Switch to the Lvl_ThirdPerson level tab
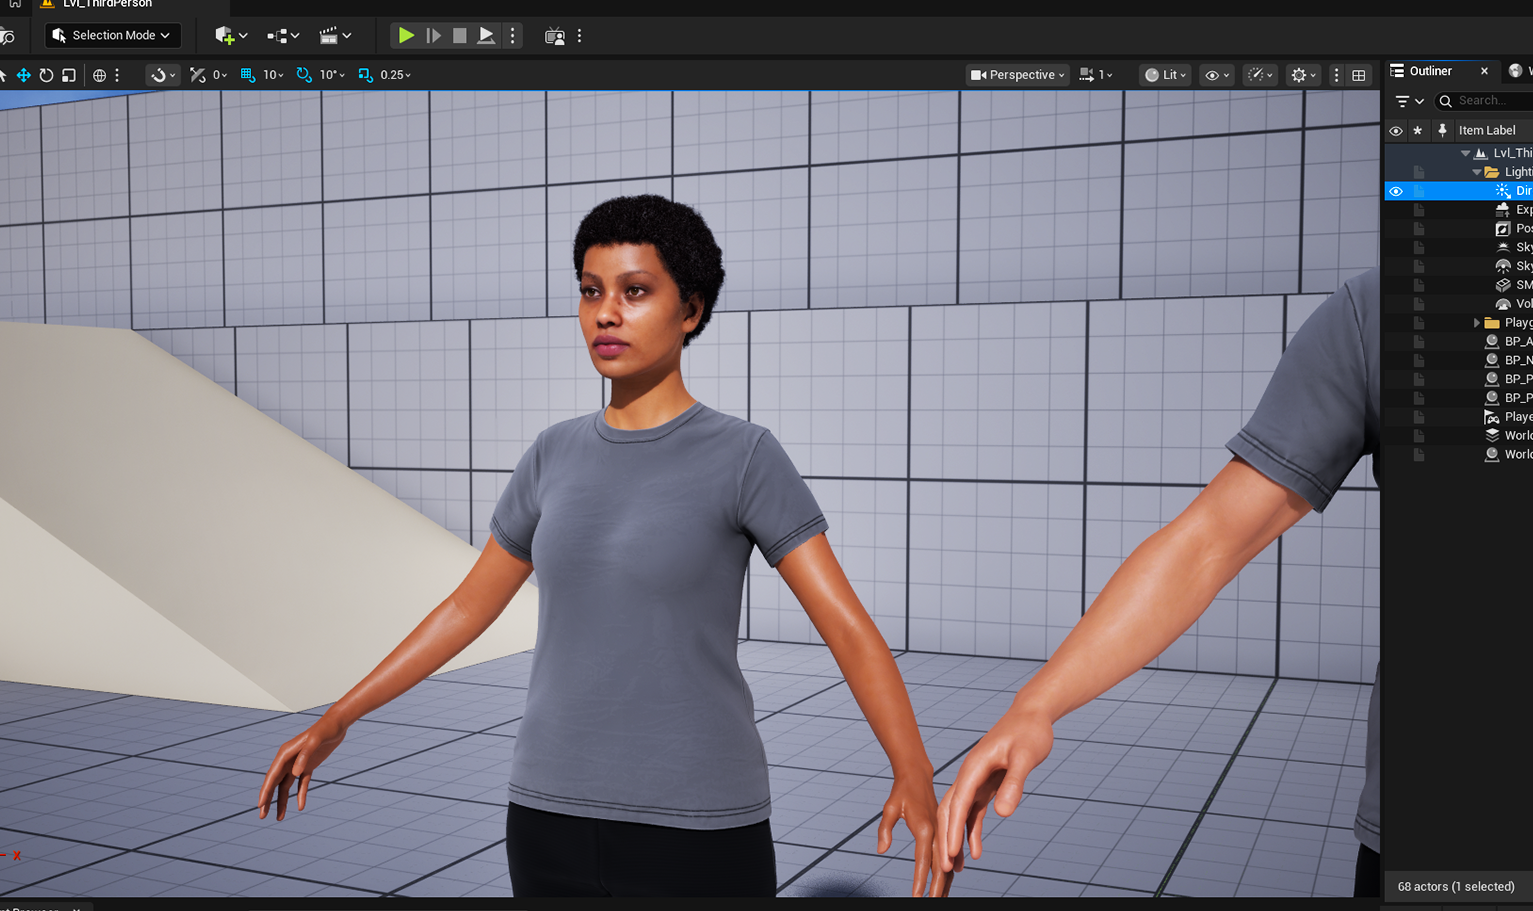The width and height of the screenshot is (1533, 911). pos(105,5)
